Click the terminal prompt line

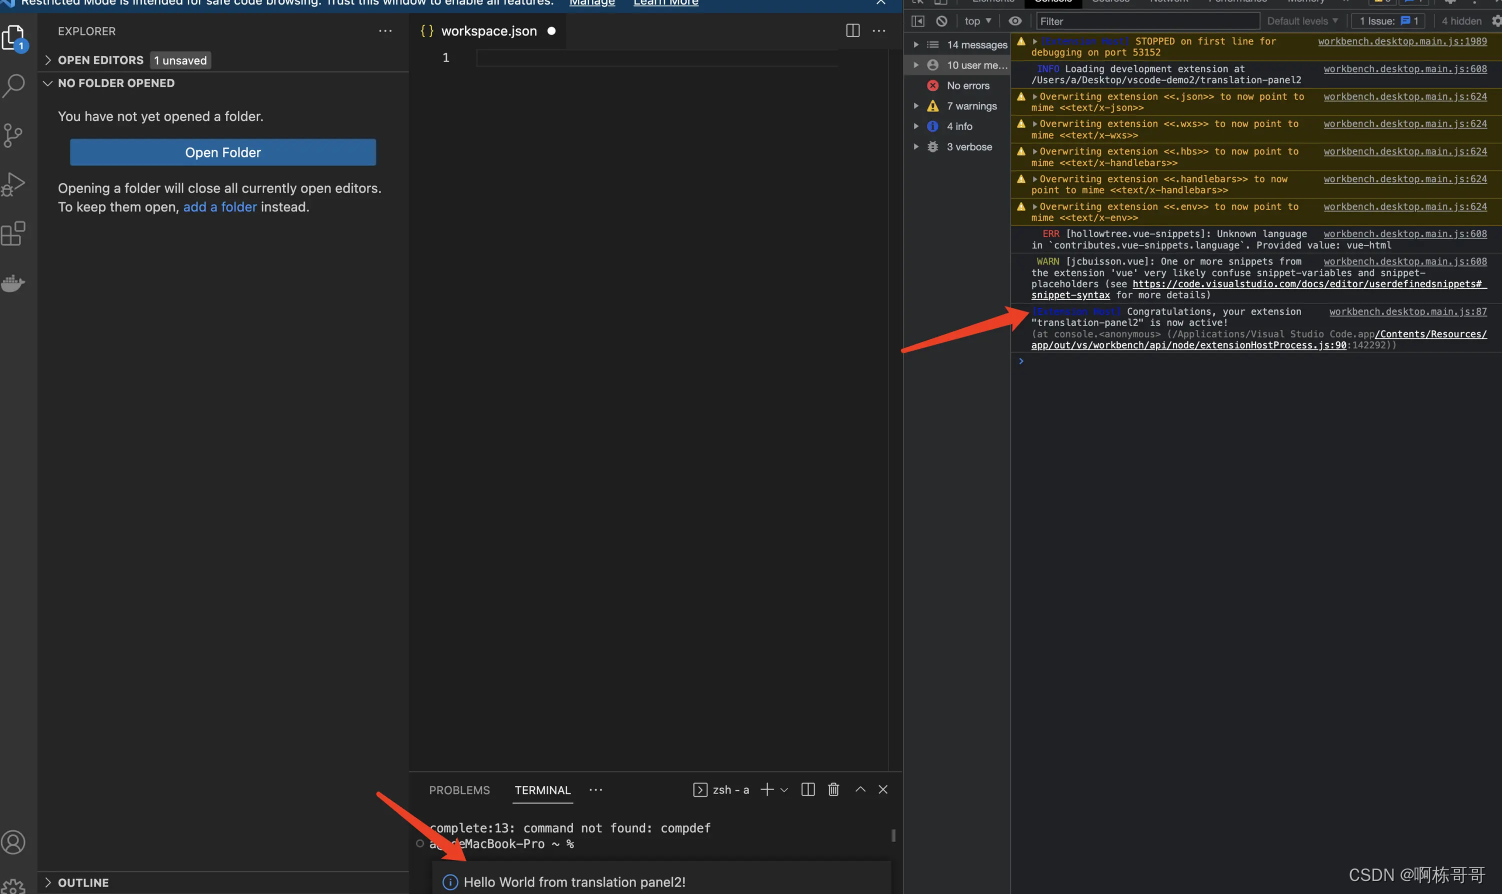point(502,844)
